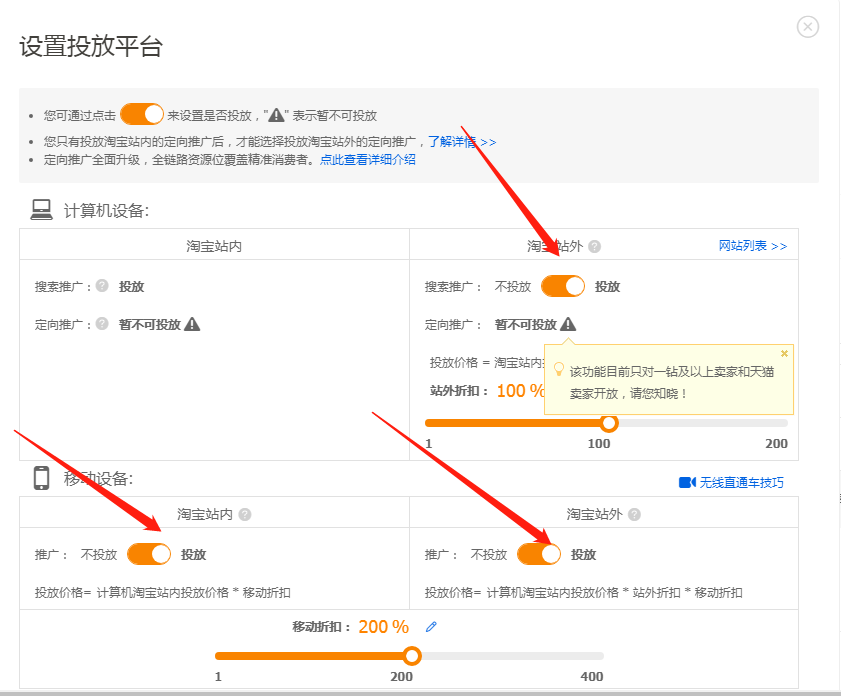Open the 了解详情 >> link

462,142
